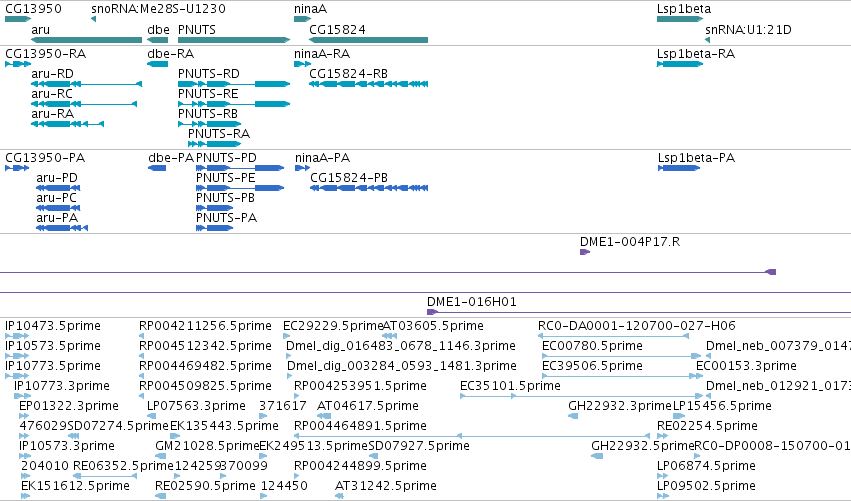851x501 pixels.
Task: Click the LP06874.5prime label
Action: point(706,466)
